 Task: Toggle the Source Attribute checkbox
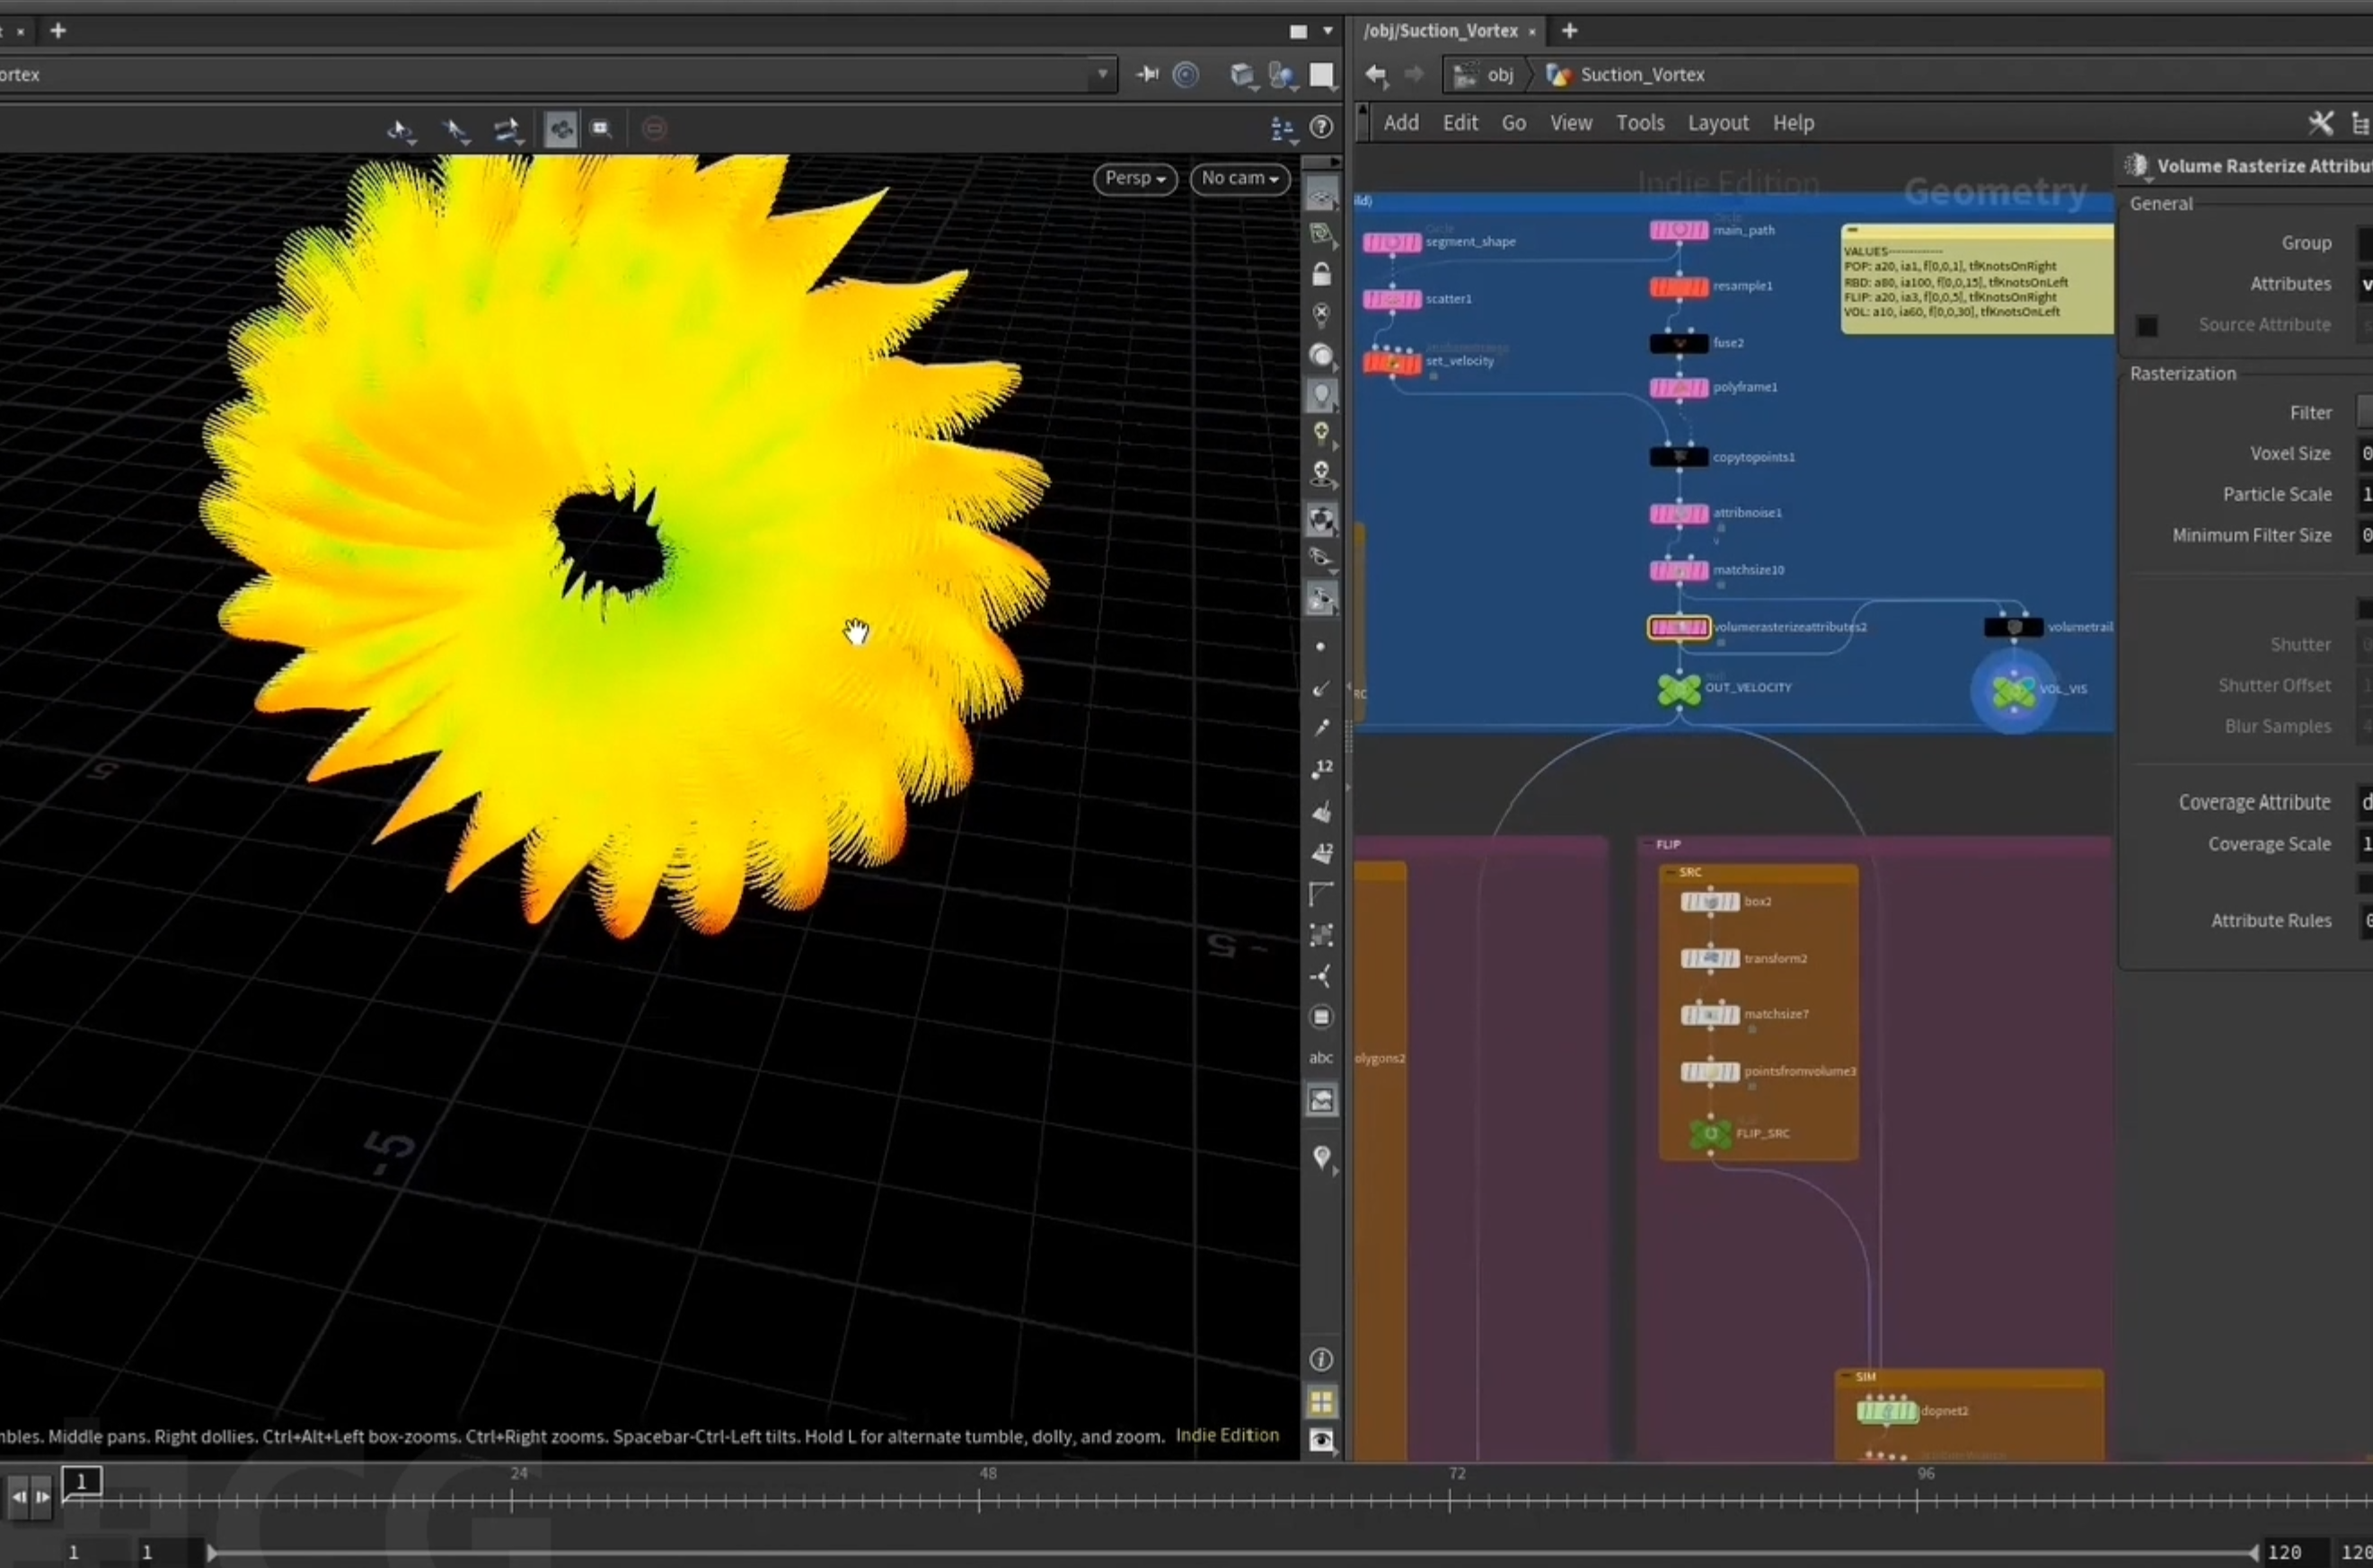coord(2147,326)
